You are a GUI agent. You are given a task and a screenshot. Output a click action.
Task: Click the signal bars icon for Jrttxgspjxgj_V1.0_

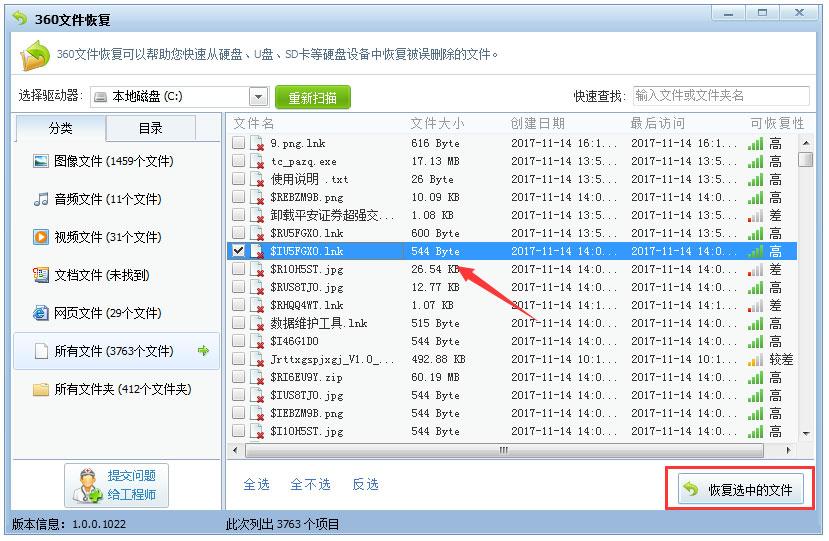pyautogui.click(x=755, y=360)
